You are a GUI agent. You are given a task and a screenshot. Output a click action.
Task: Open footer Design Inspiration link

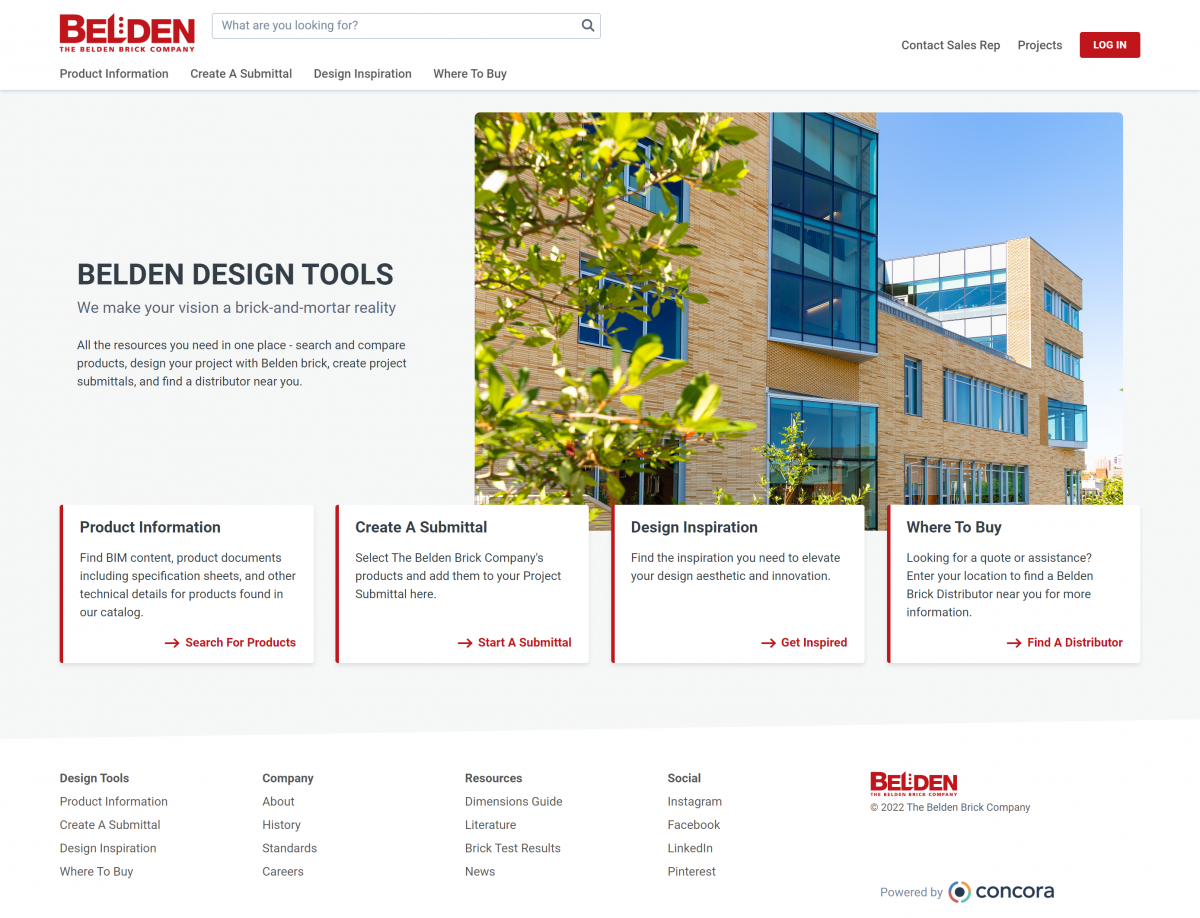pos(108,848)
